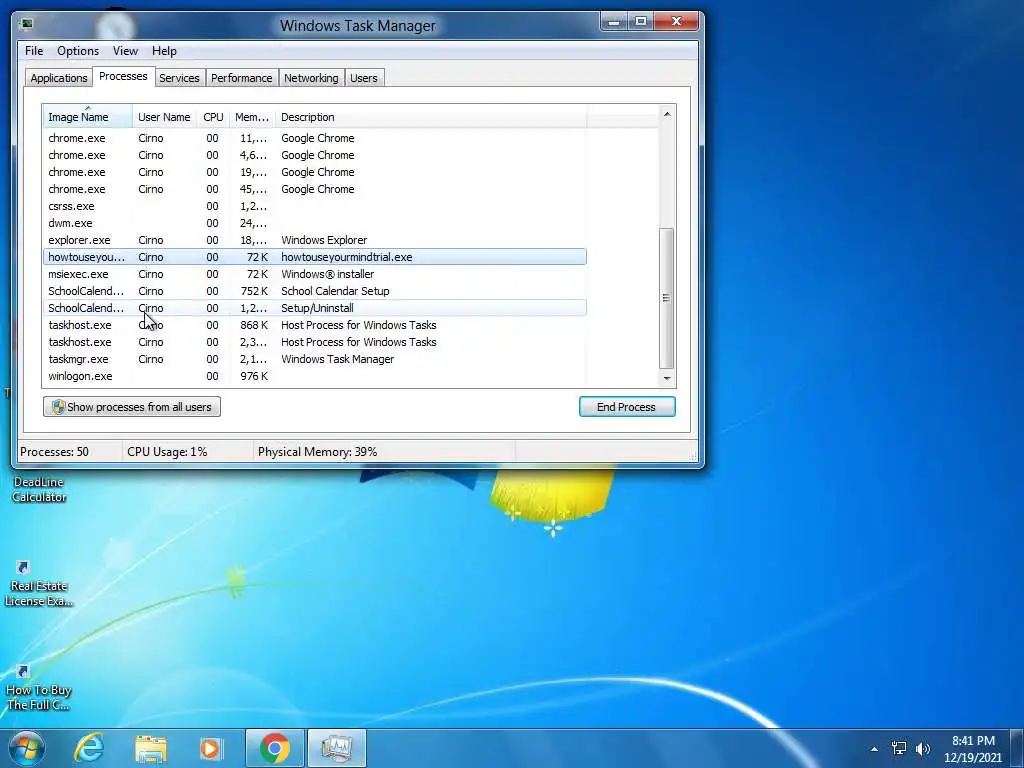This screenshot has height=768, width=1024.
Task: Click Physical Memory: 39% status entry
Action: 317,451
